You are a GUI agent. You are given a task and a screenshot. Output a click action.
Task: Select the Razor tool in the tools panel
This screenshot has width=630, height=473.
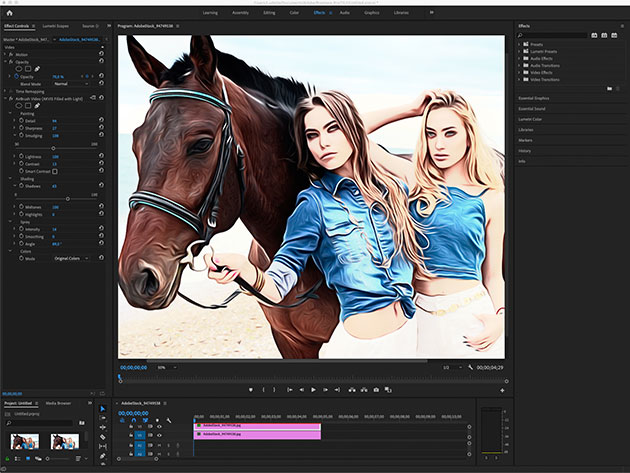[x=102, y=437]
